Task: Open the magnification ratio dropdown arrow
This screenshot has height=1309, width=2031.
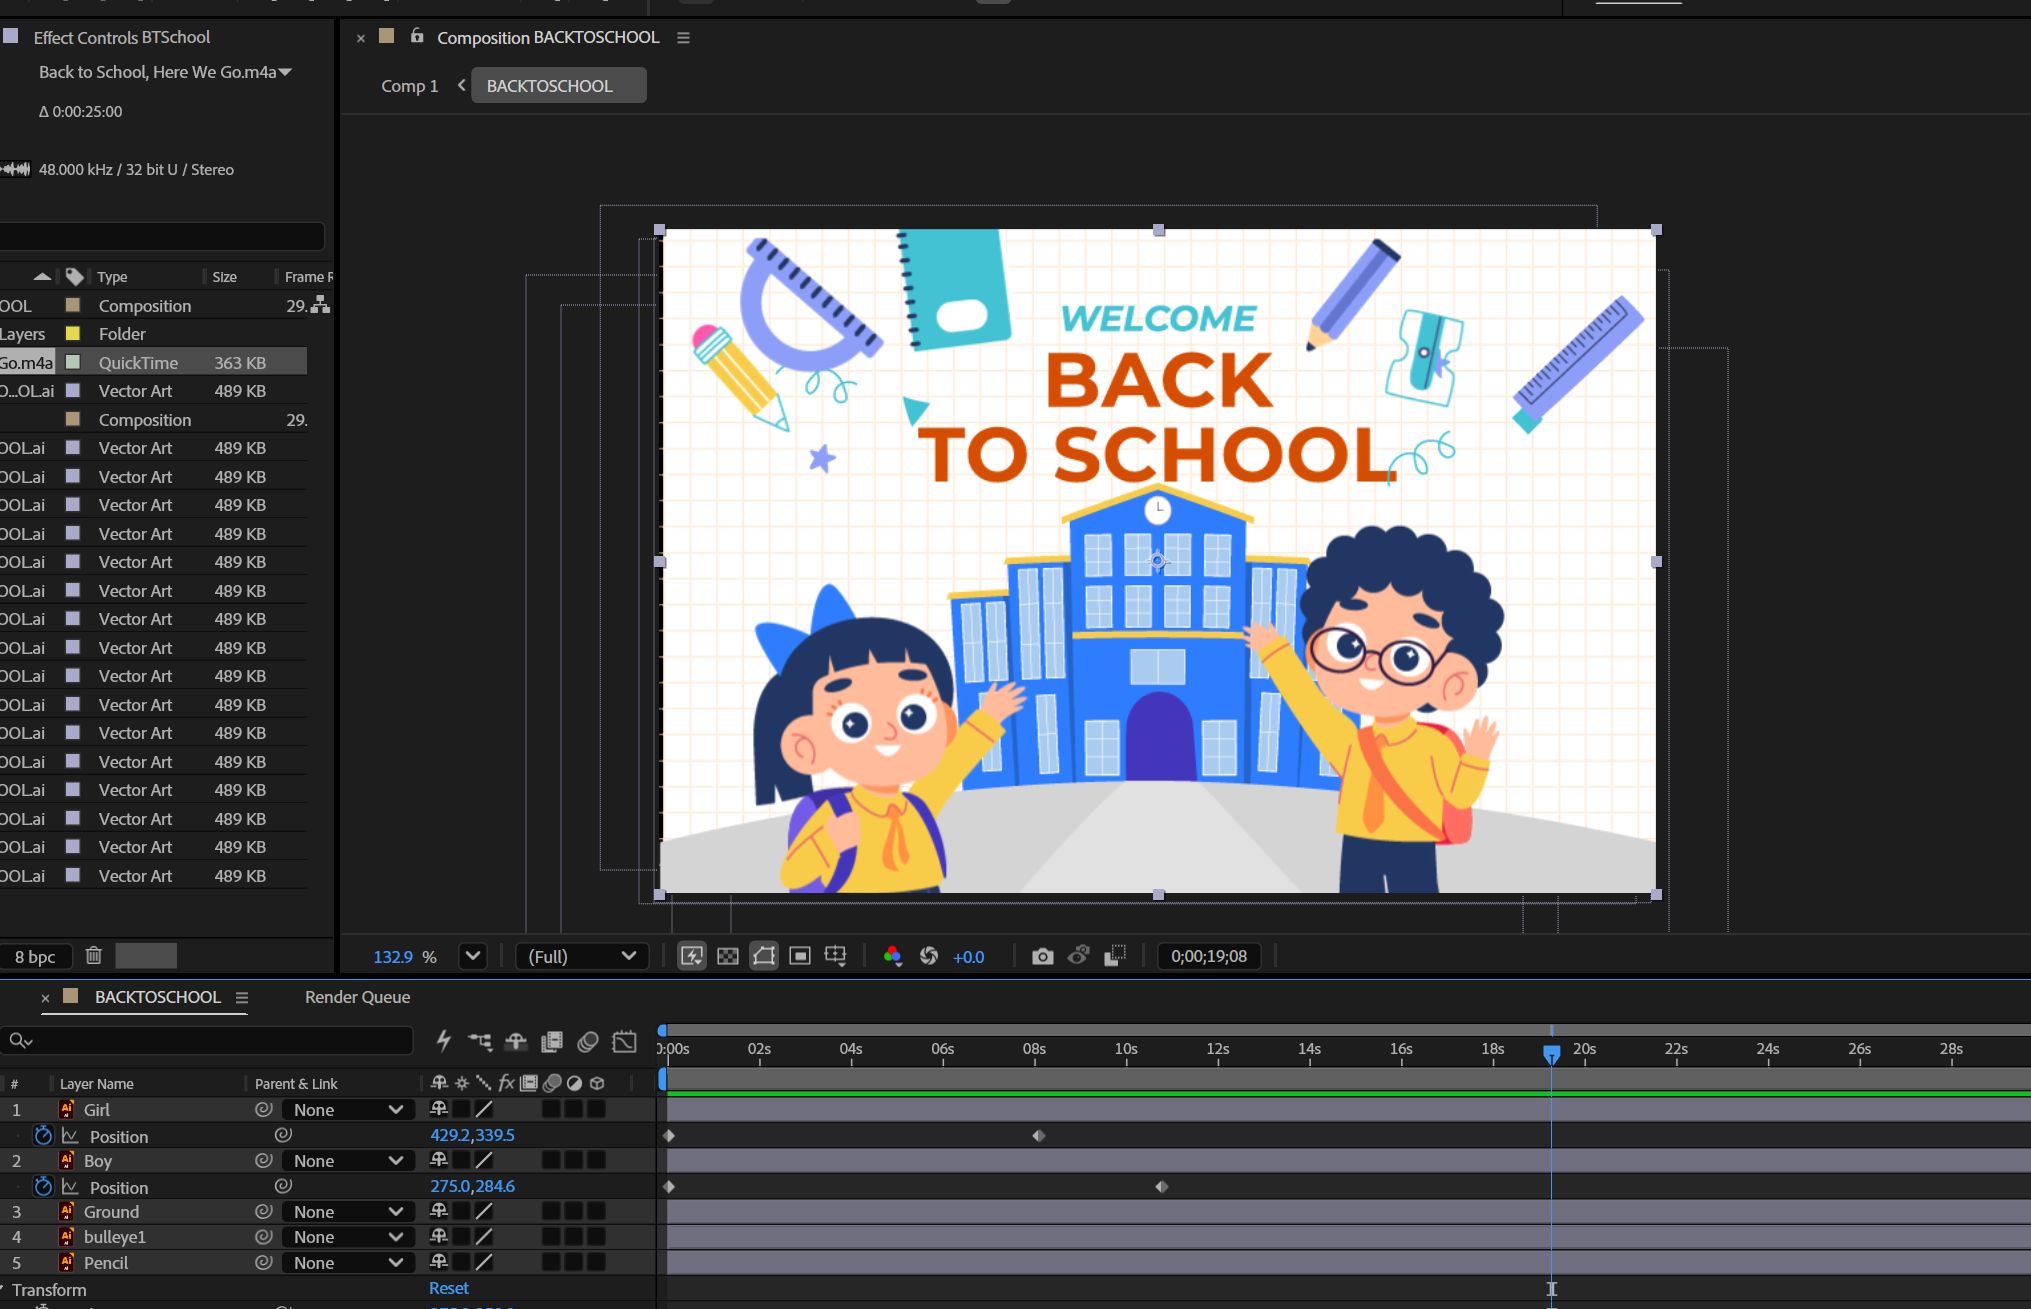Action: [x=473, y=956]
